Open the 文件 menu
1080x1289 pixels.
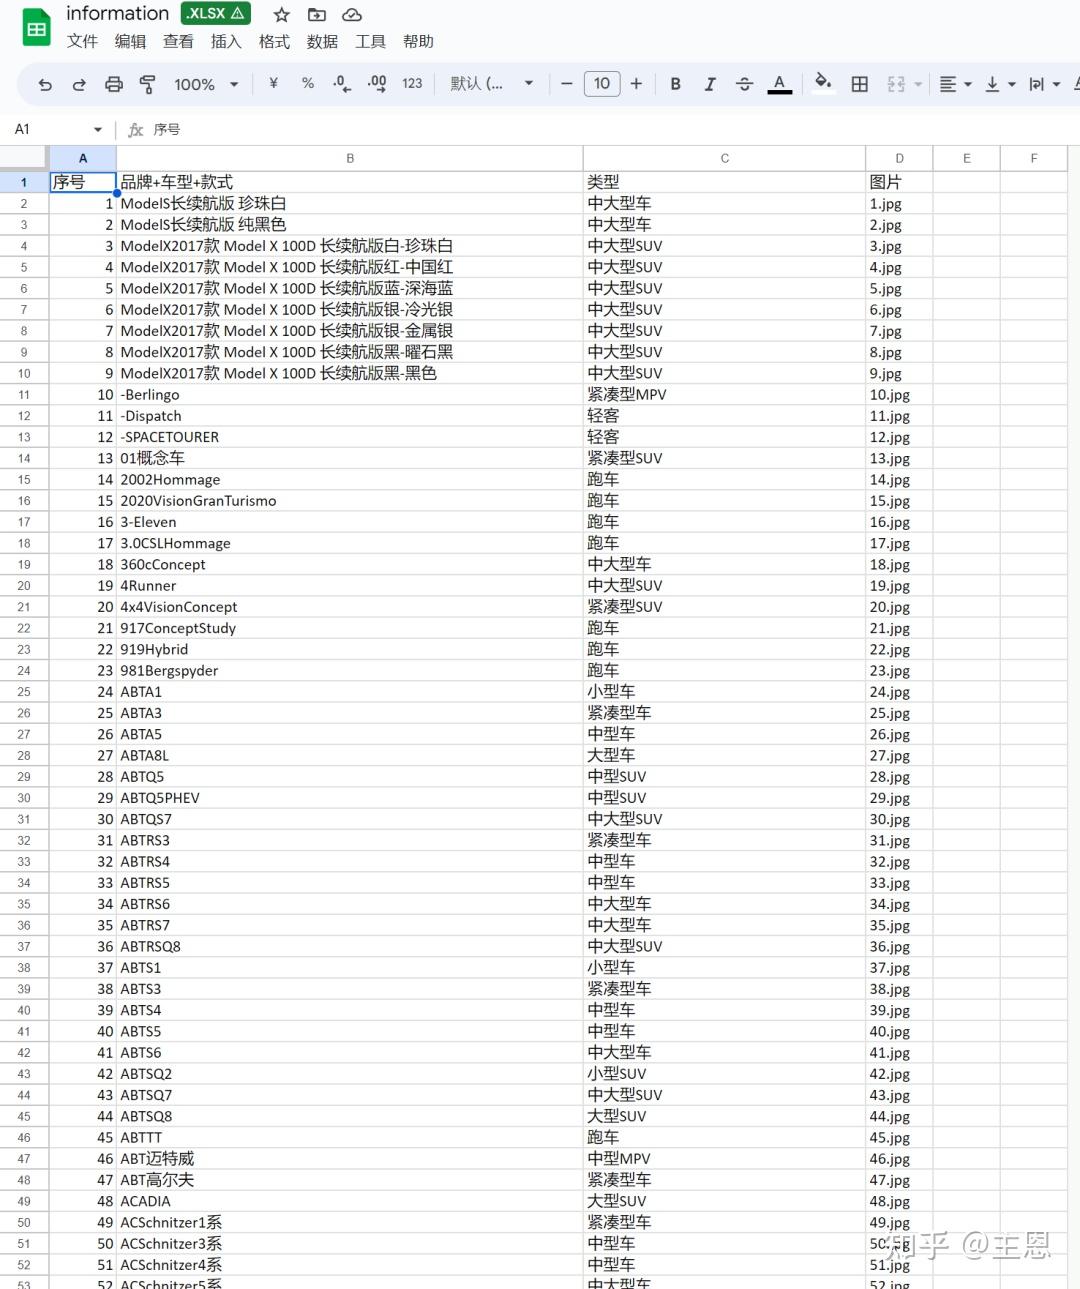[x=82, y=42]
